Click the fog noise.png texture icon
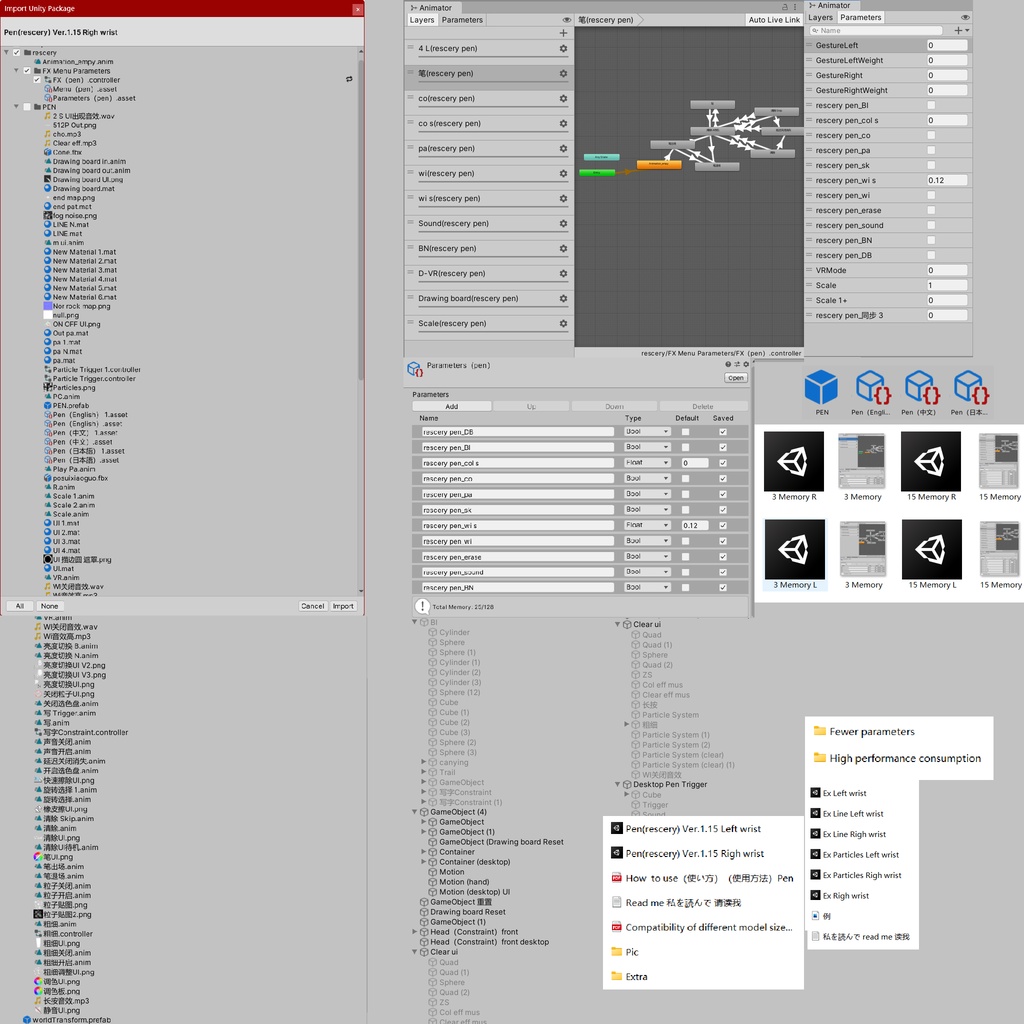 47,216
